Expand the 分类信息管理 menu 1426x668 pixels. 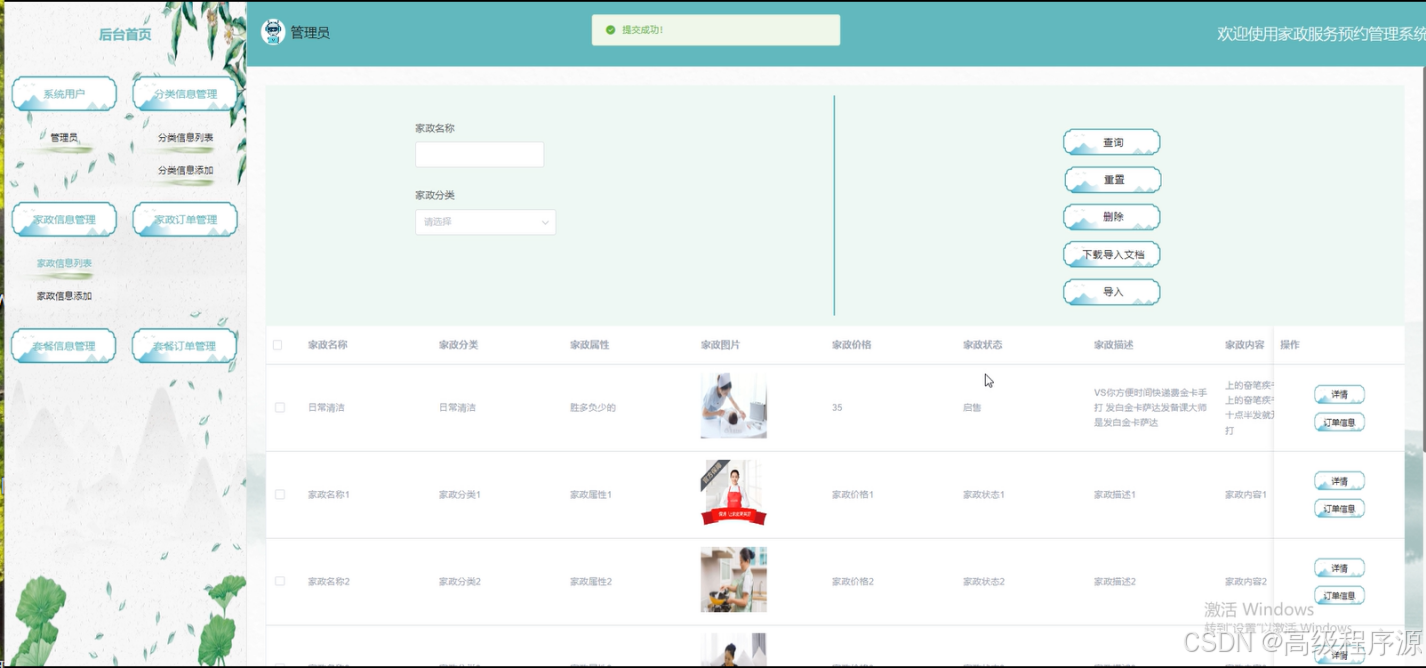185,94
